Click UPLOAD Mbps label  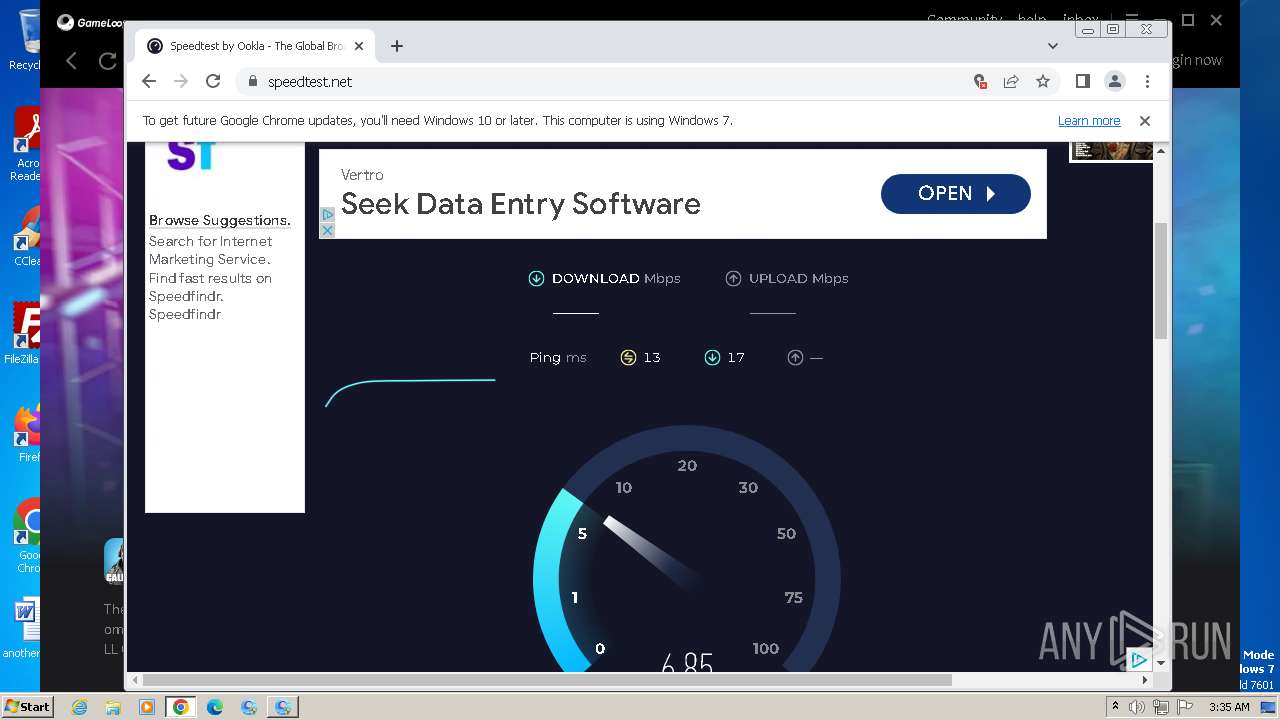pyautogui.click(x=798, y=279)
